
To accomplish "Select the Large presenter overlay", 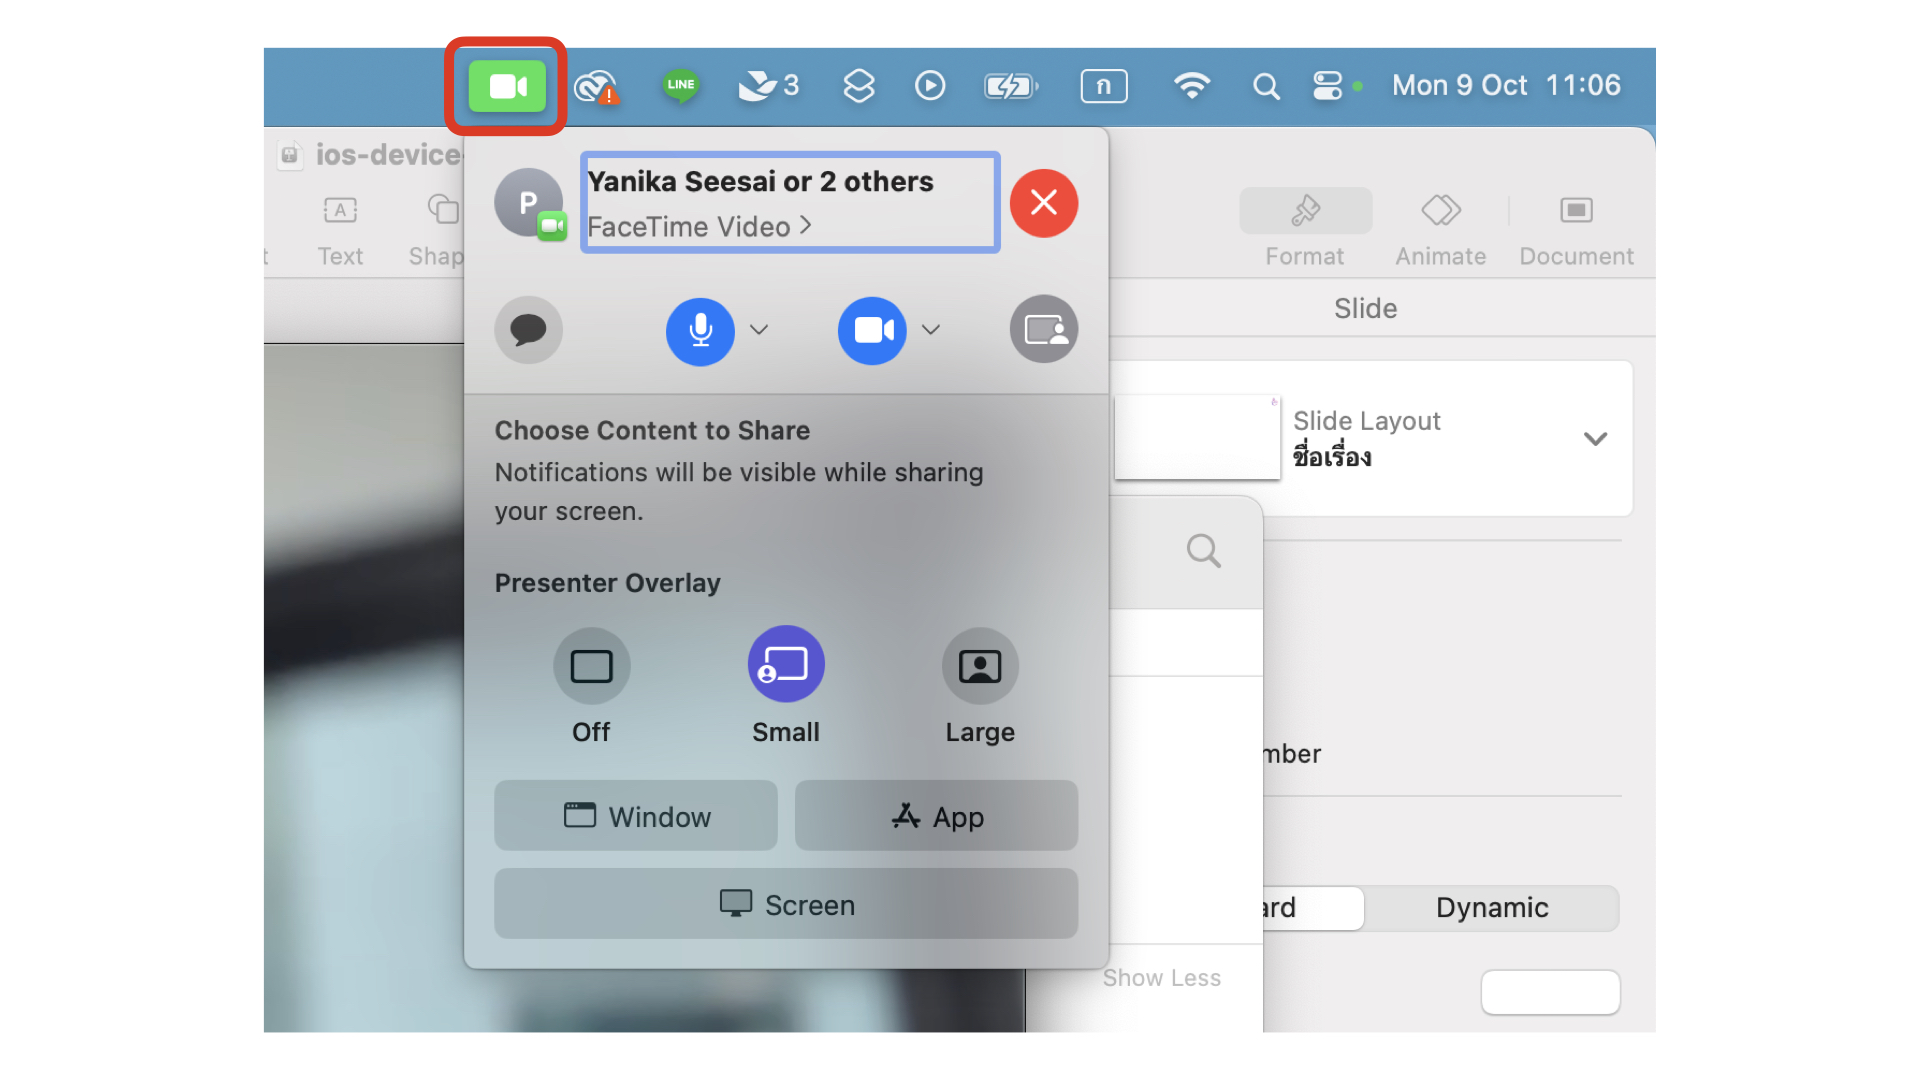I will (979, 665).
